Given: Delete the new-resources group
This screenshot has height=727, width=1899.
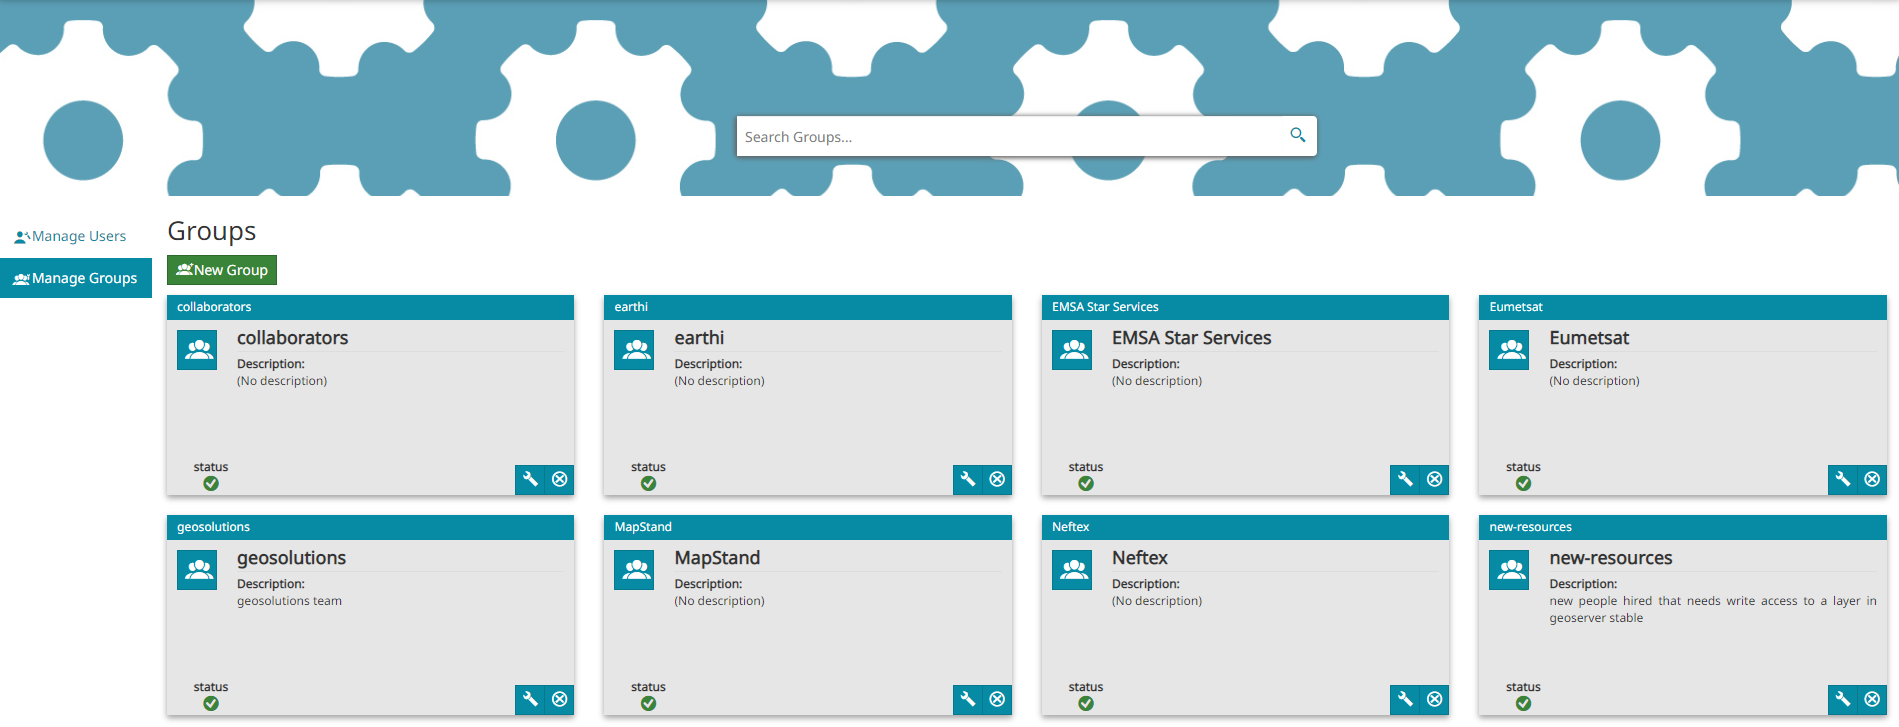Looking at the screenshot, I should (x=1872, y=700).
